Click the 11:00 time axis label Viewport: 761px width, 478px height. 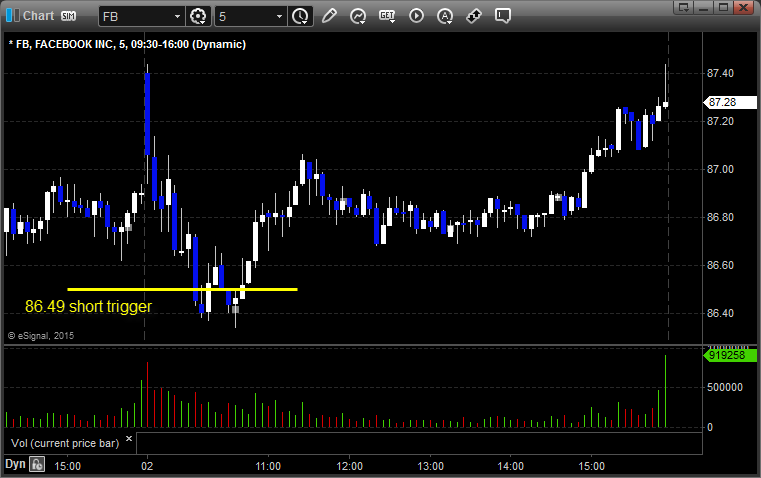click(x=268, y=466)
